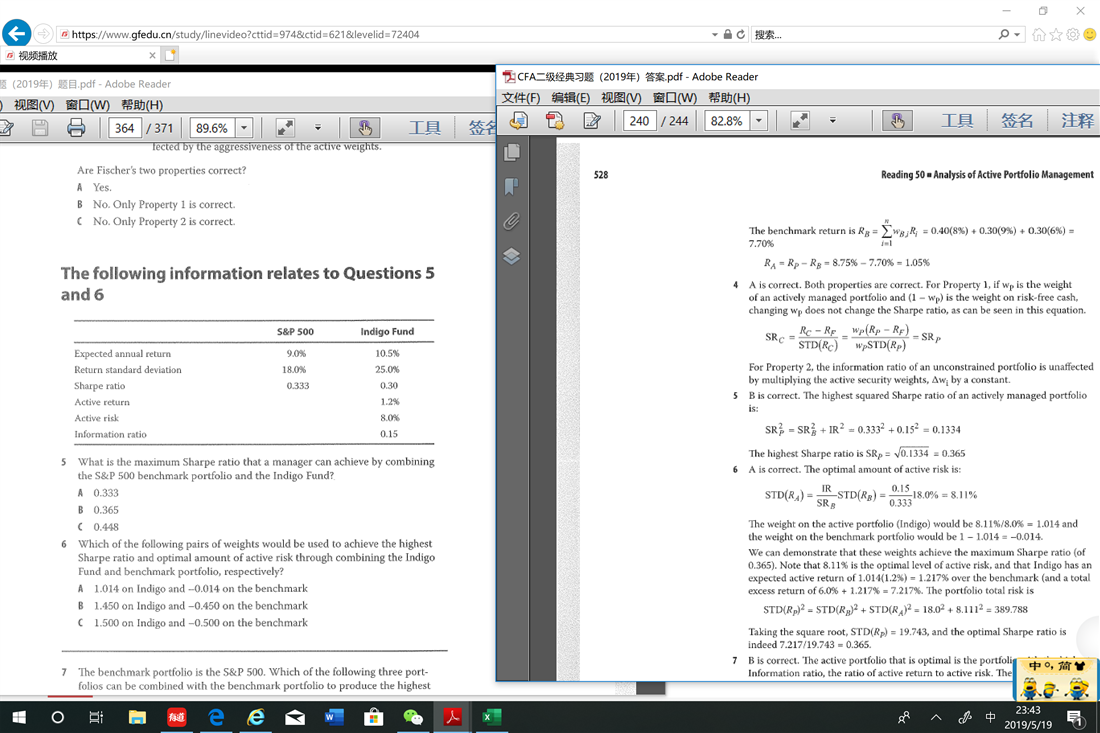Image resolution: width=1100 pixels, height=733 pixels.
Task: Click the save icon in 题目 Adobe Reader
Action: (x=40, y=128)
